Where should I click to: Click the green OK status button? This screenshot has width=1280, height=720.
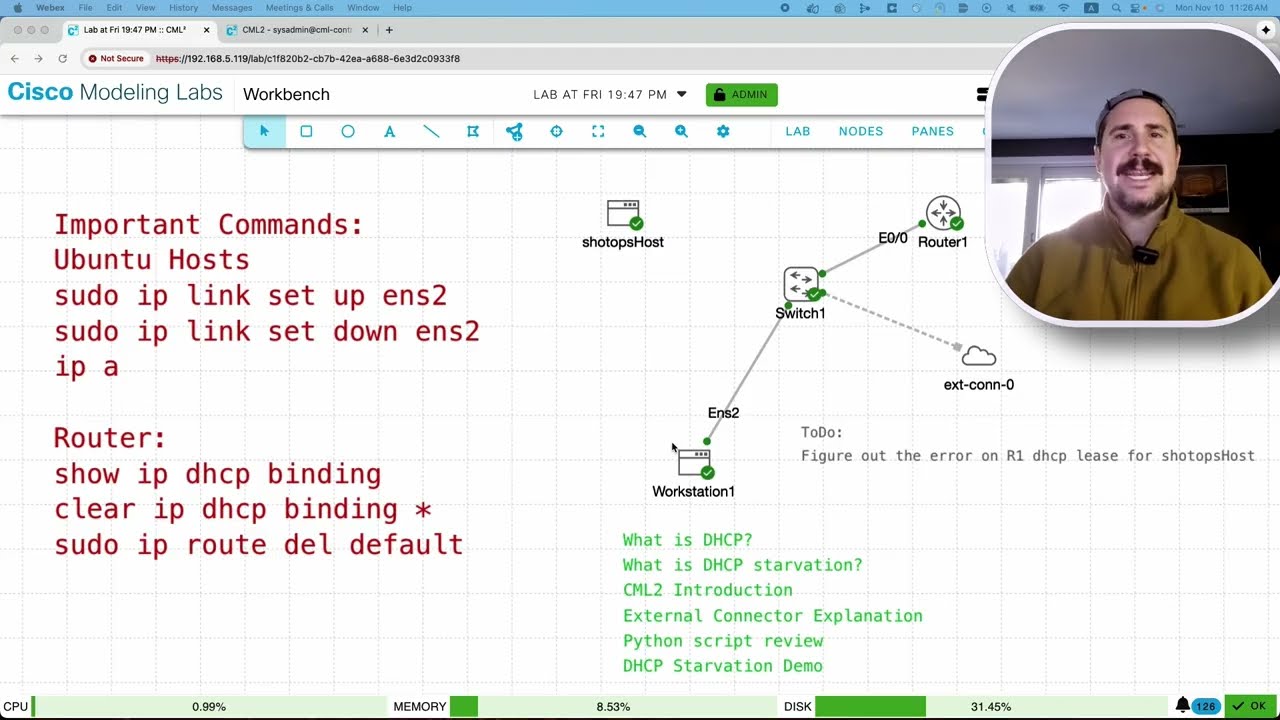1250,706
